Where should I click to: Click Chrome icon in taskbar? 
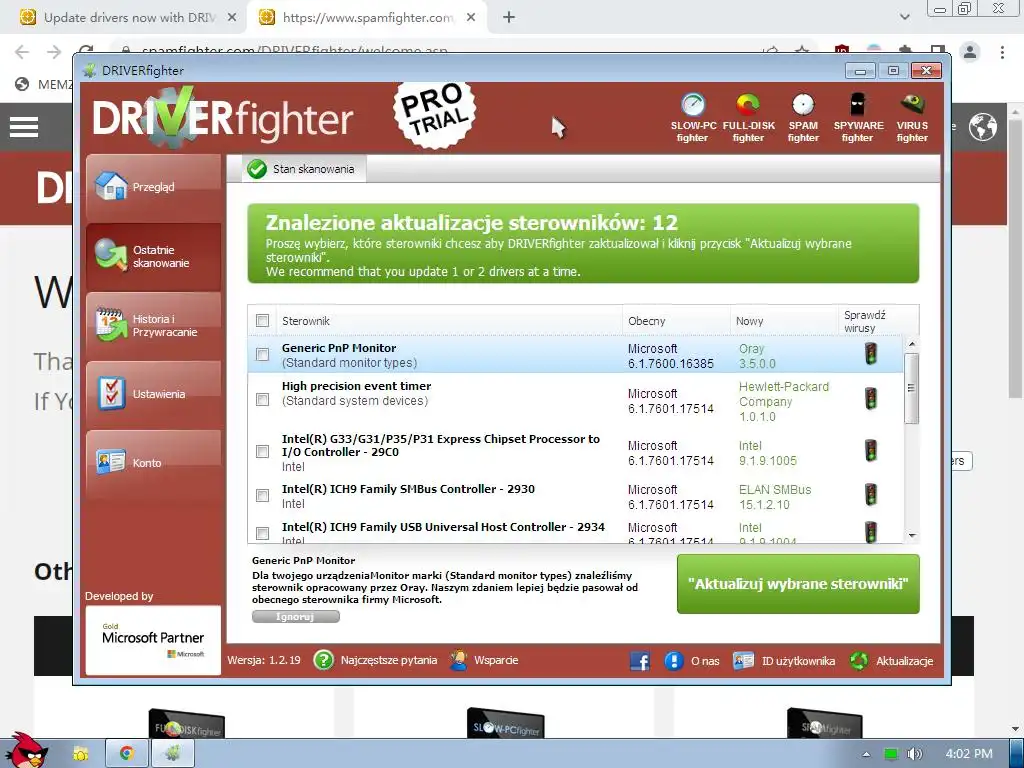127,753
